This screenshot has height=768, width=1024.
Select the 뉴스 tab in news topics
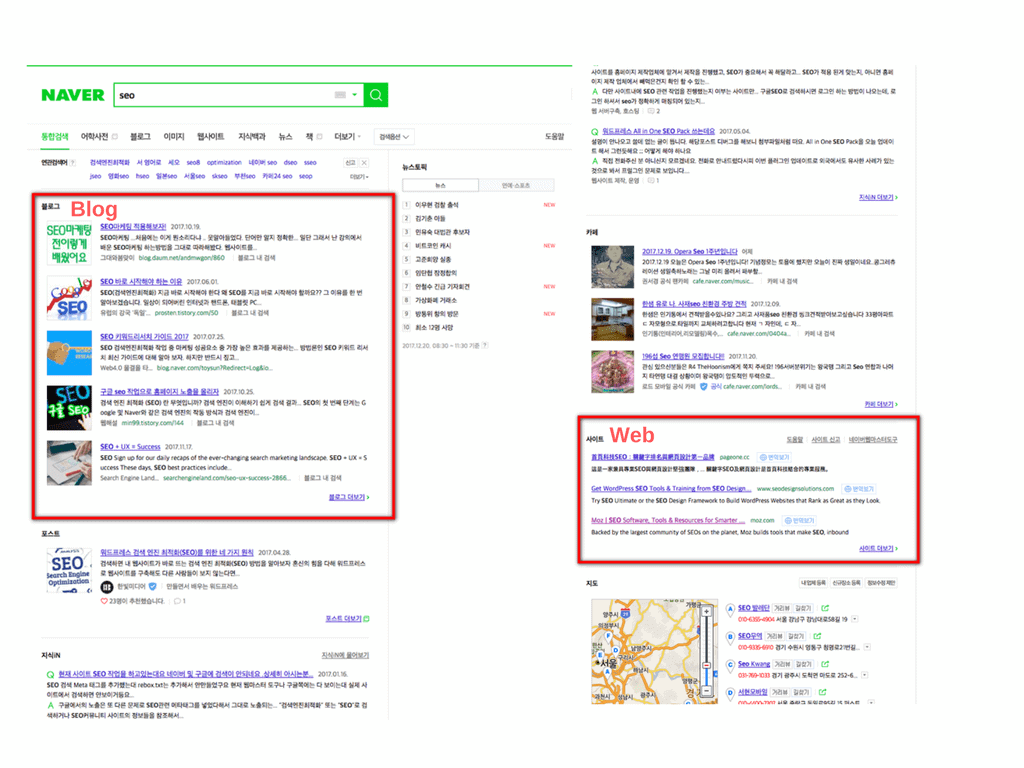pos(440,185)
